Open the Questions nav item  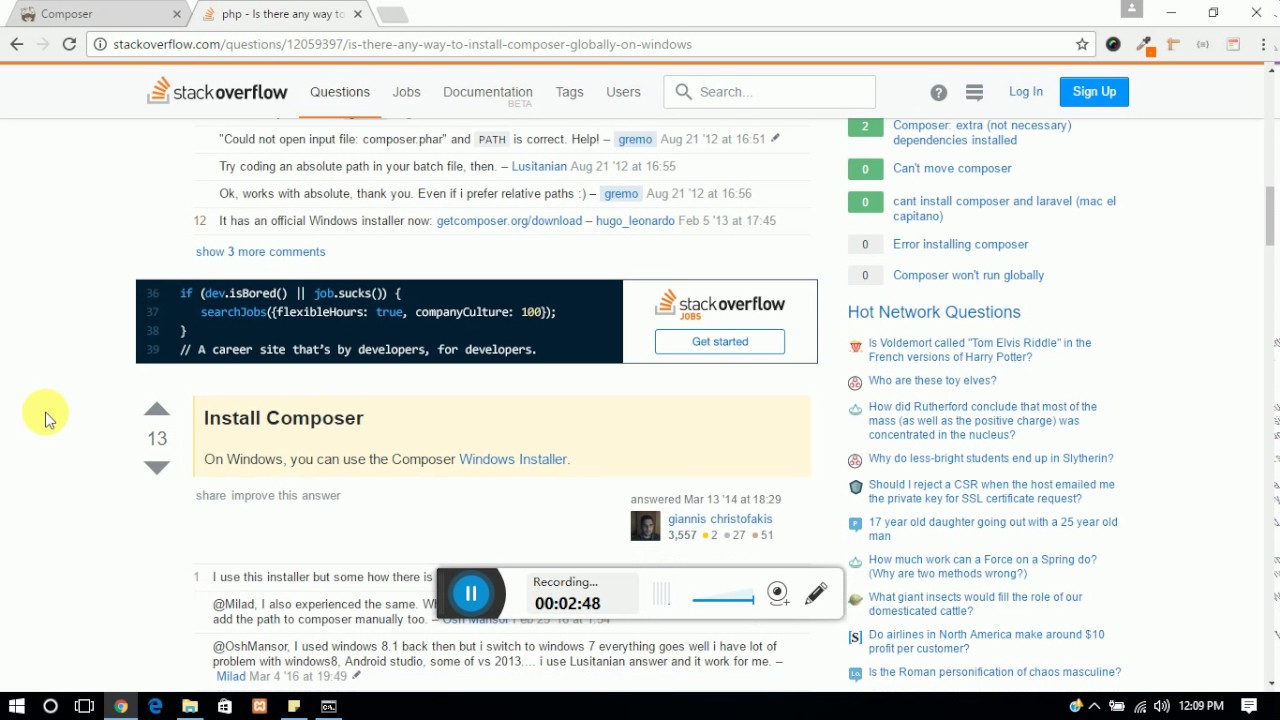(x=340, y=92)
